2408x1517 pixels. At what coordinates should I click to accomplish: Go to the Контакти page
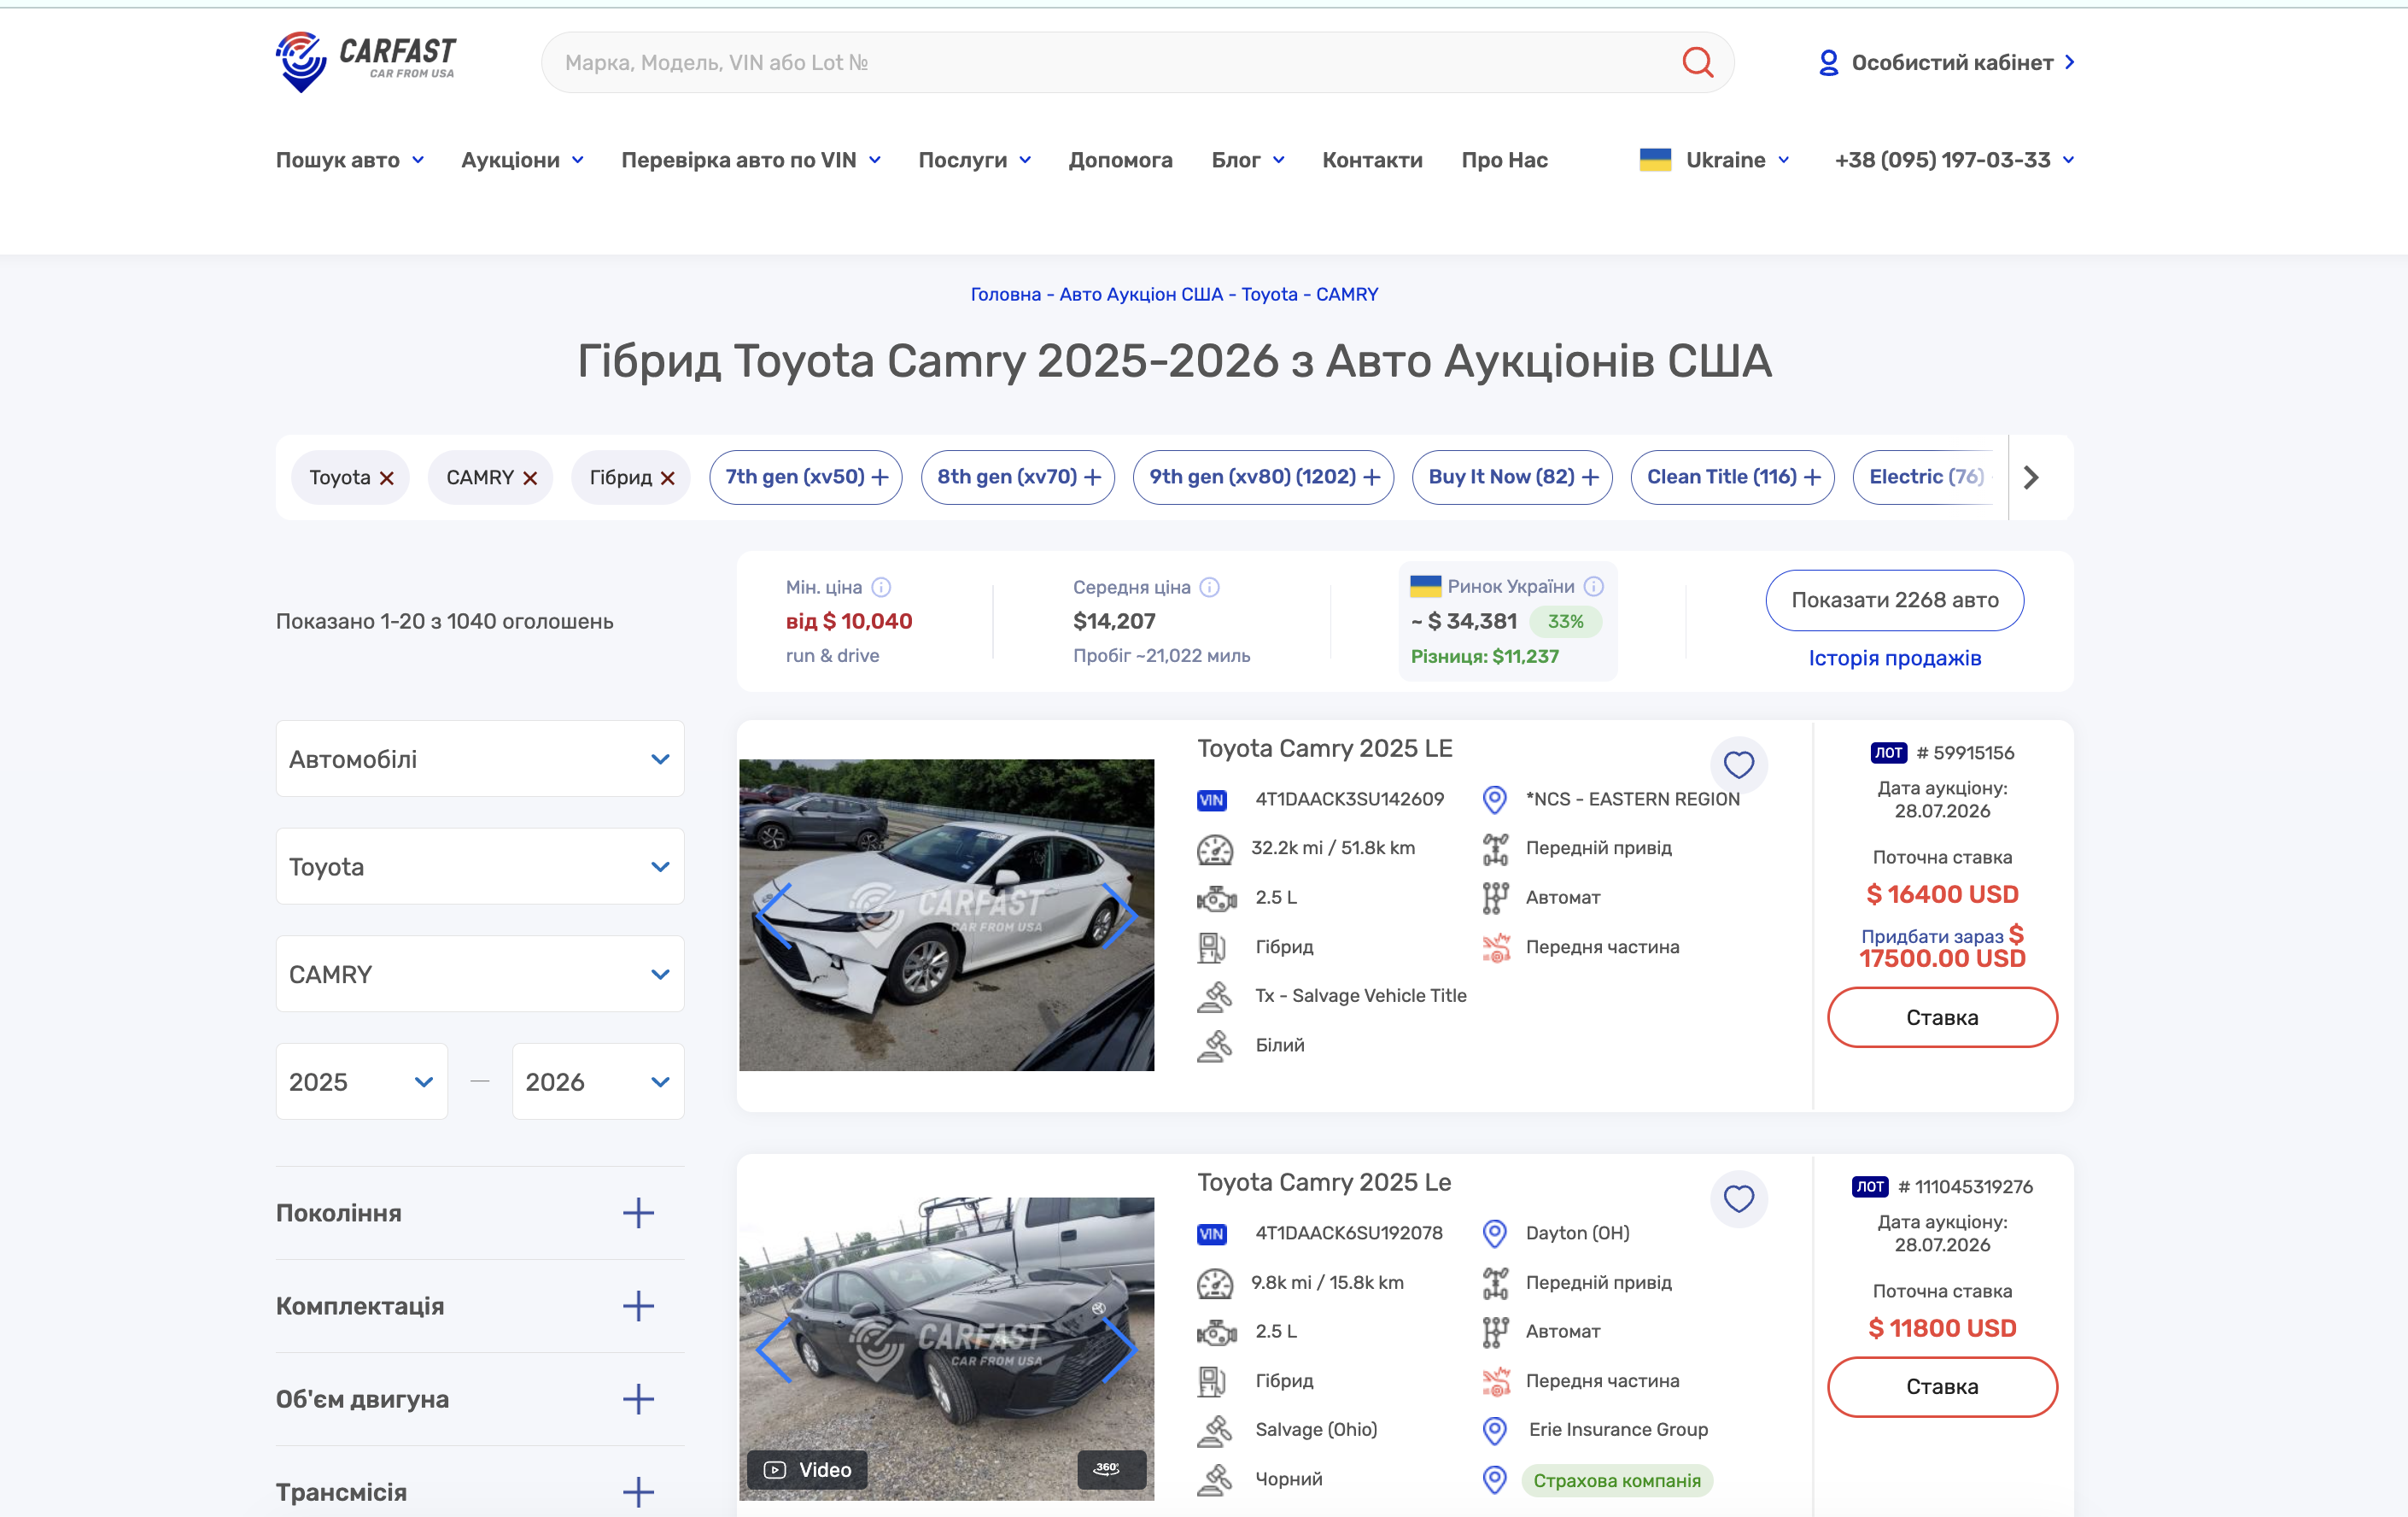[1372, 160]
